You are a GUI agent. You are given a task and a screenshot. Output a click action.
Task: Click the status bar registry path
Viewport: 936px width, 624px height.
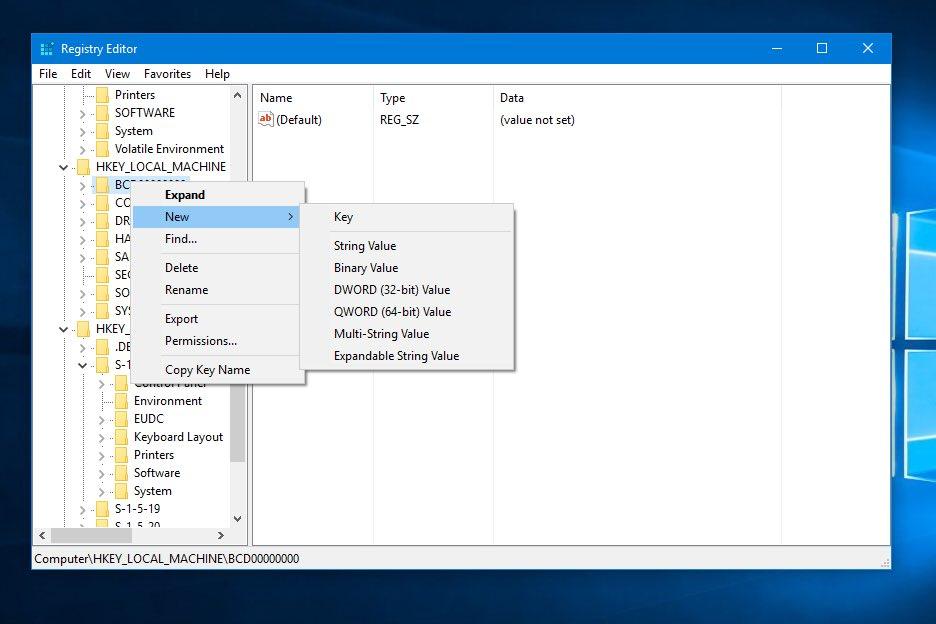coord(167,559)
